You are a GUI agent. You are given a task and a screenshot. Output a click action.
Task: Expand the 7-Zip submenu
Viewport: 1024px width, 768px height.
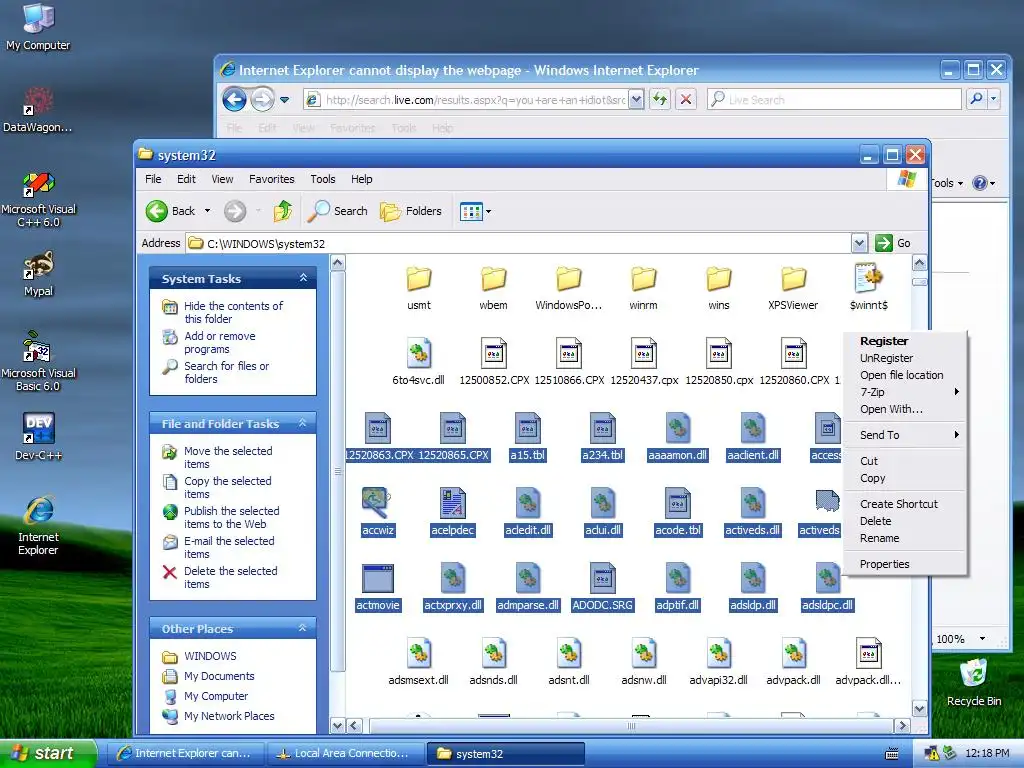coord(904,392)
